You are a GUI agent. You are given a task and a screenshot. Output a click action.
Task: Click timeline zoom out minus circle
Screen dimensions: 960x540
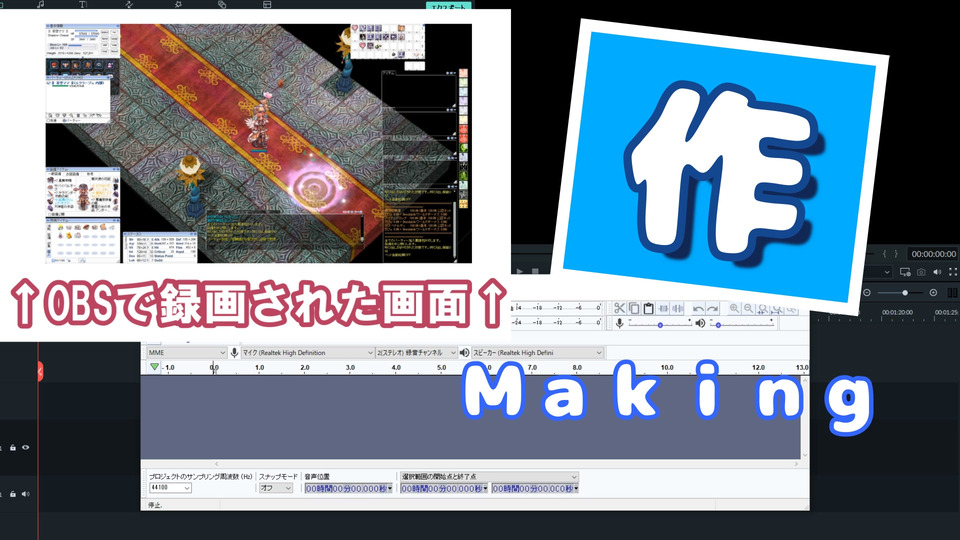click(866, 293)
